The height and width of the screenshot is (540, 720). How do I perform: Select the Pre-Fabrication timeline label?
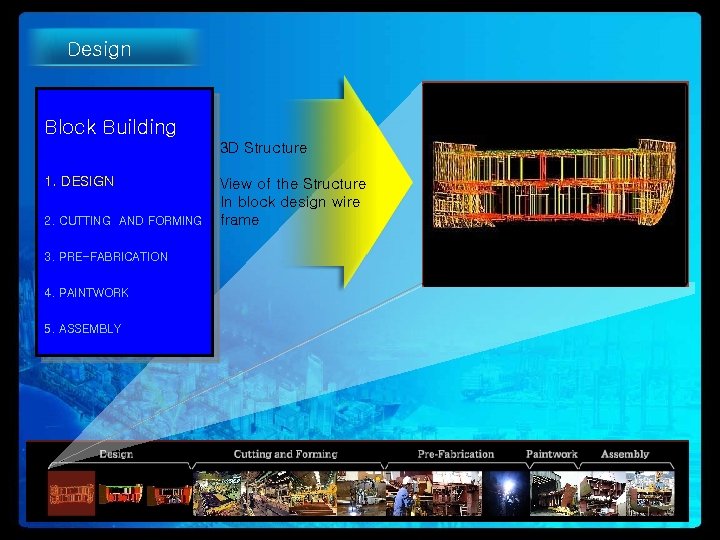point(456,454)
